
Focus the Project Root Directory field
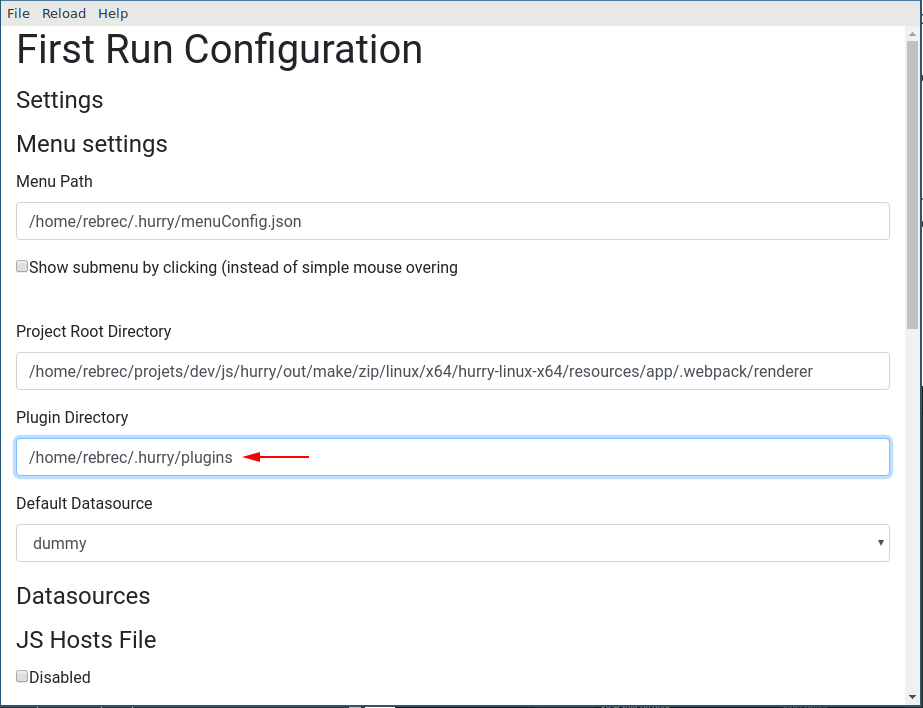[452, 371]
